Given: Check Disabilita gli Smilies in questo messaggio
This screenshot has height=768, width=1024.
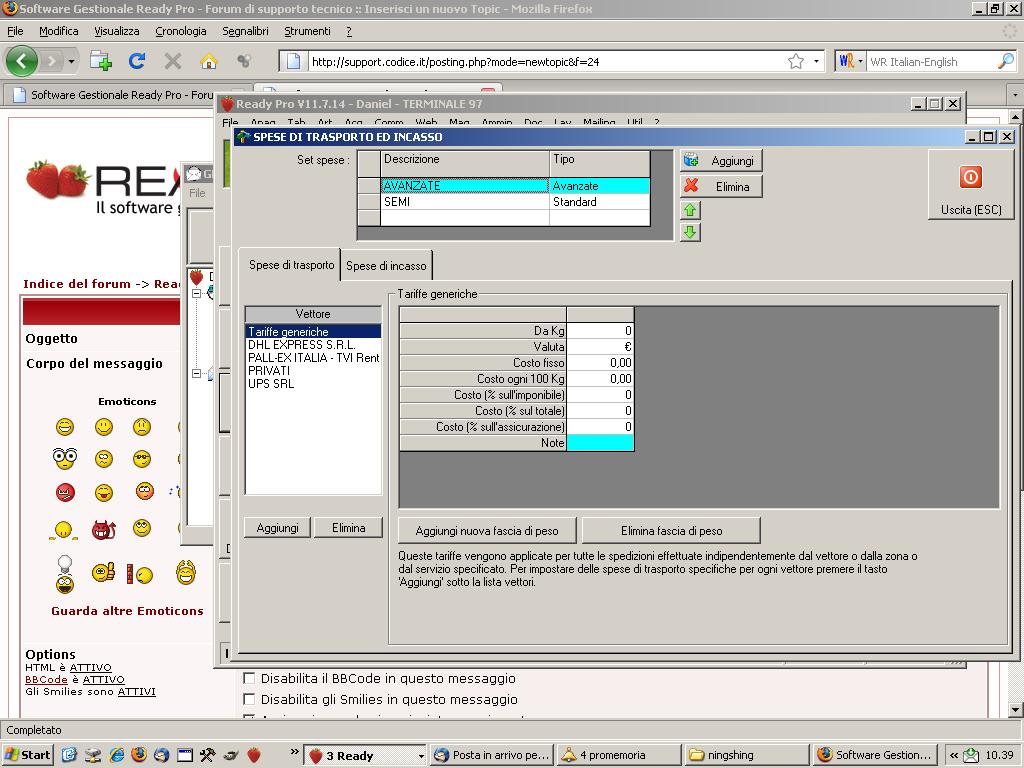Looking at the screenshot, I should pos(249,699).
